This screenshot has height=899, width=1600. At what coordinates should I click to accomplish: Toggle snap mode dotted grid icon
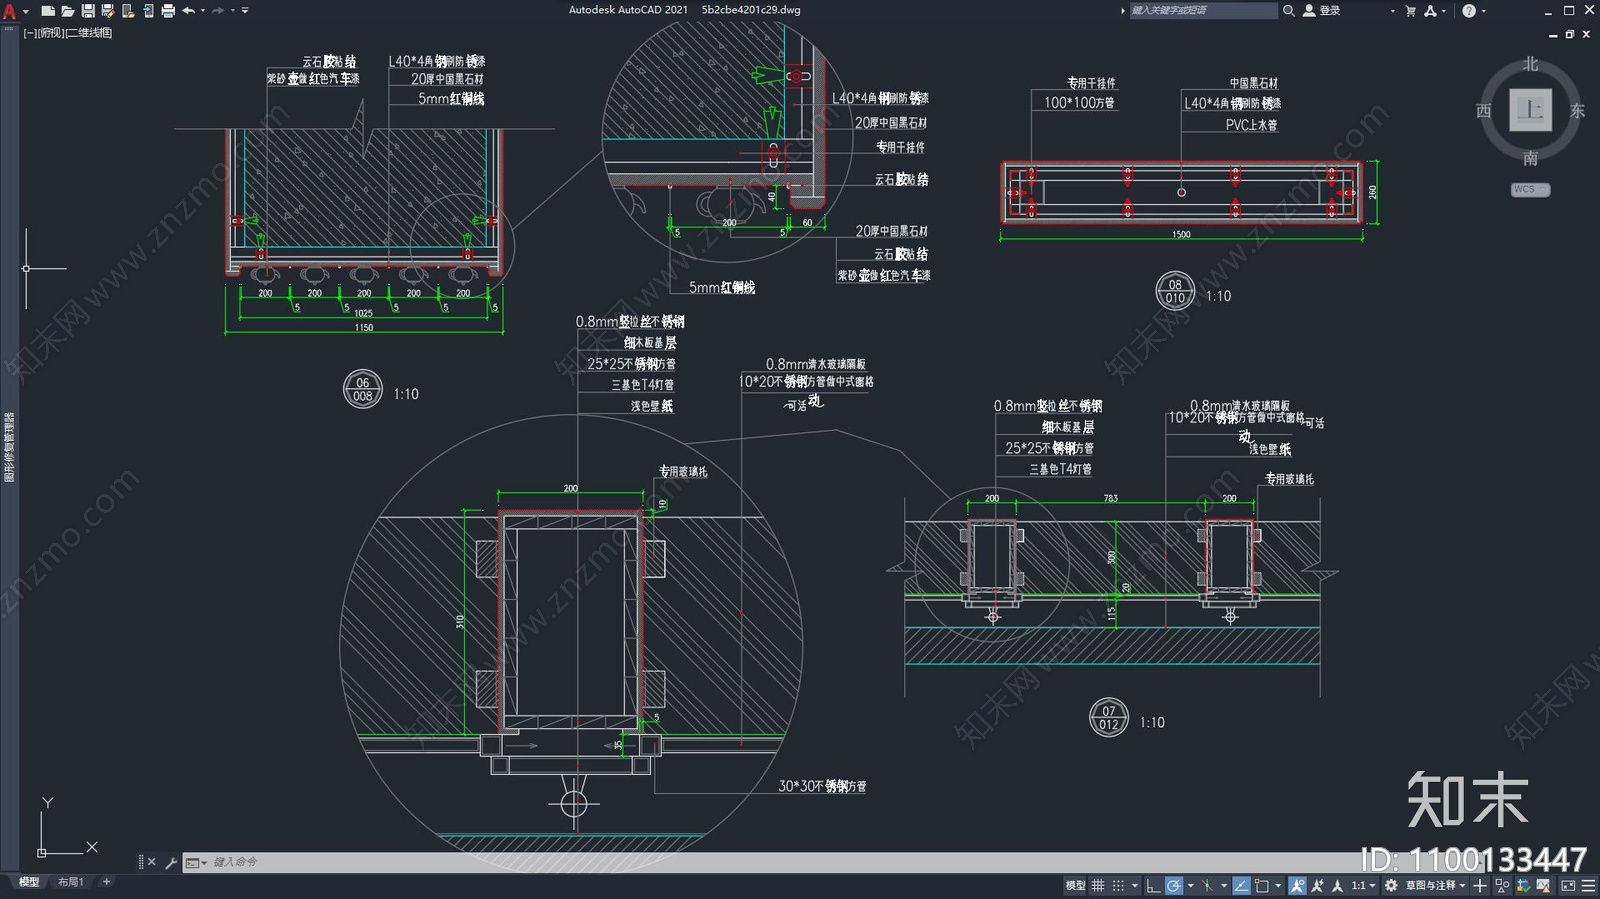[x=1118, y=886]
